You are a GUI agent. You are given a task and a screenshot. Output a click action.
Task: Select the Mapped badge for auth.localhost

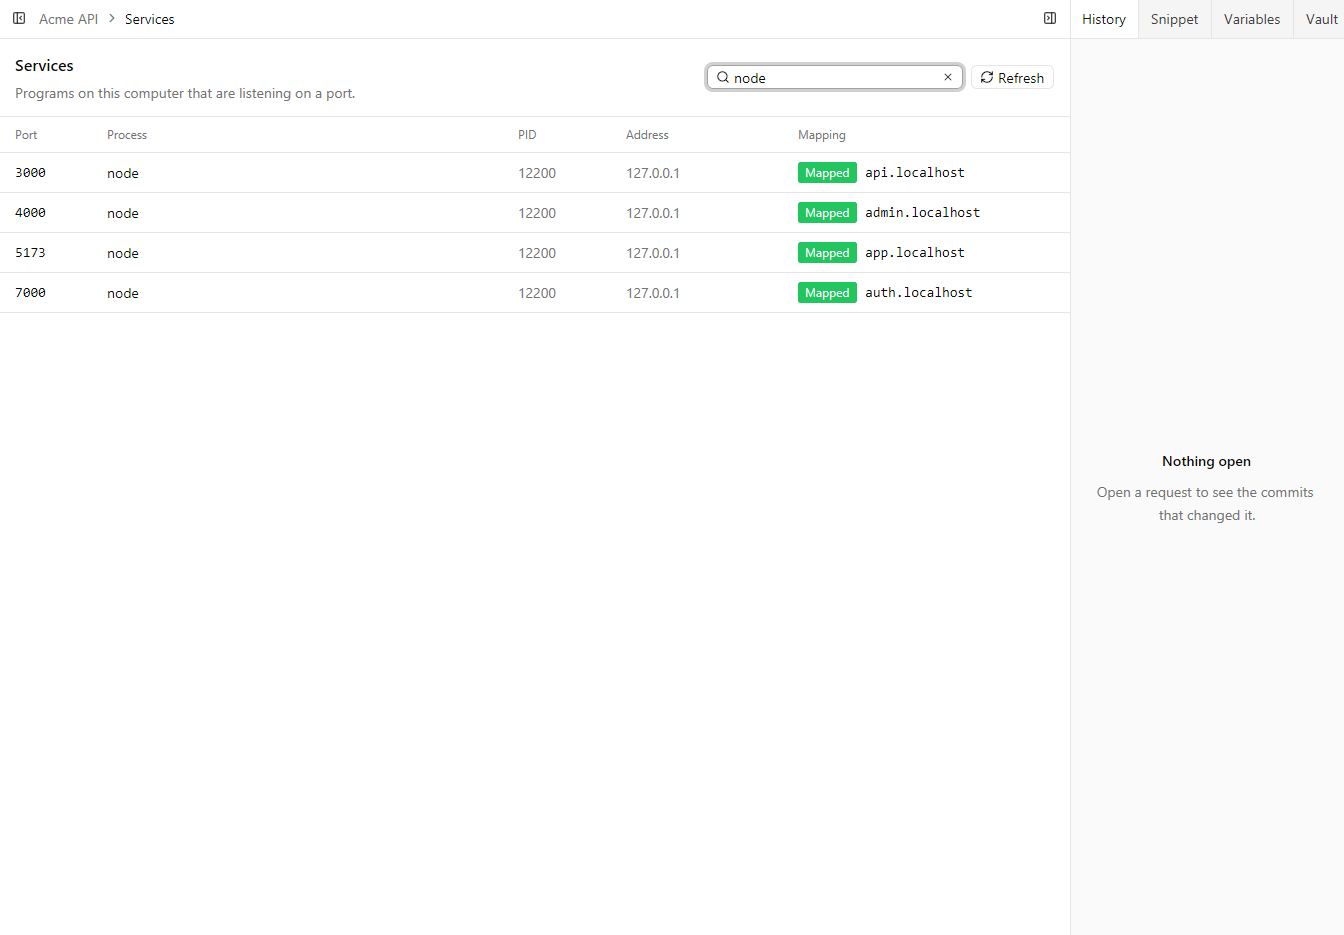pos(827,293)
